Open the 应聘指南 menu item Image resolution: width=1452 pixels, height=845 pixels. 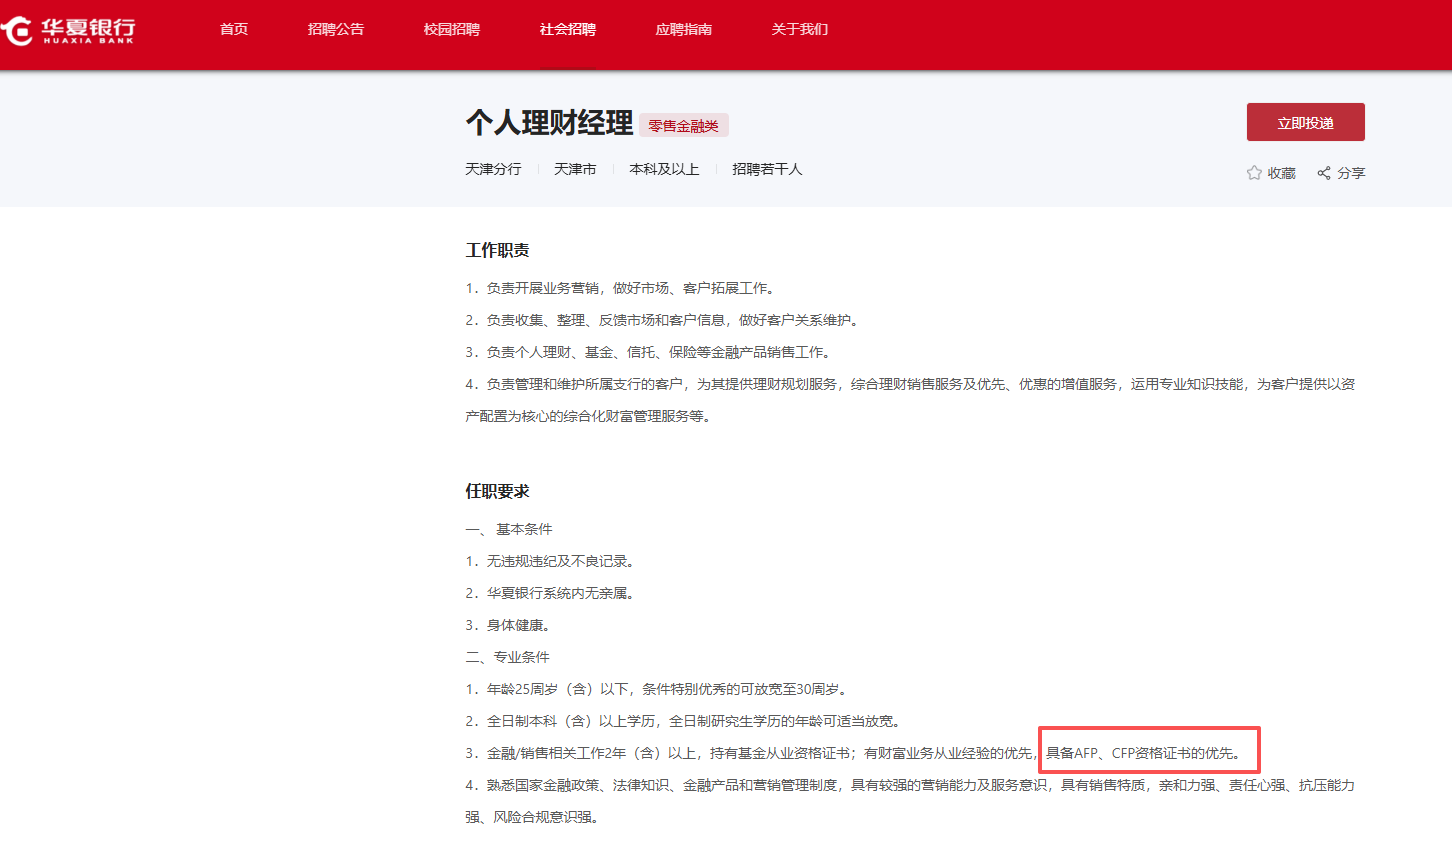click(684, 30)
